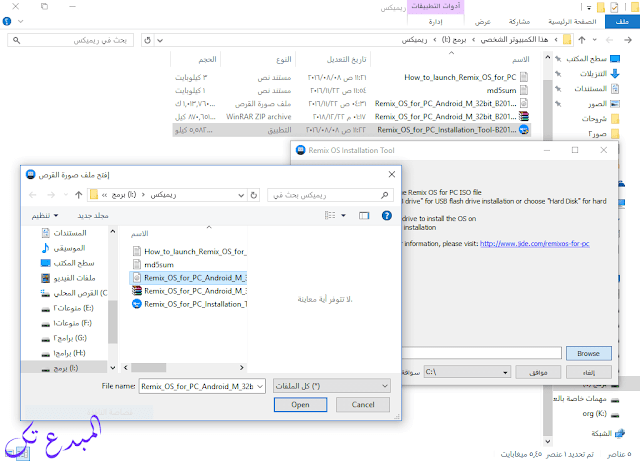Click the dialog search box ريميكس بحث في
The width and height of the screenshot is (640, 461).
coord(330,195)
